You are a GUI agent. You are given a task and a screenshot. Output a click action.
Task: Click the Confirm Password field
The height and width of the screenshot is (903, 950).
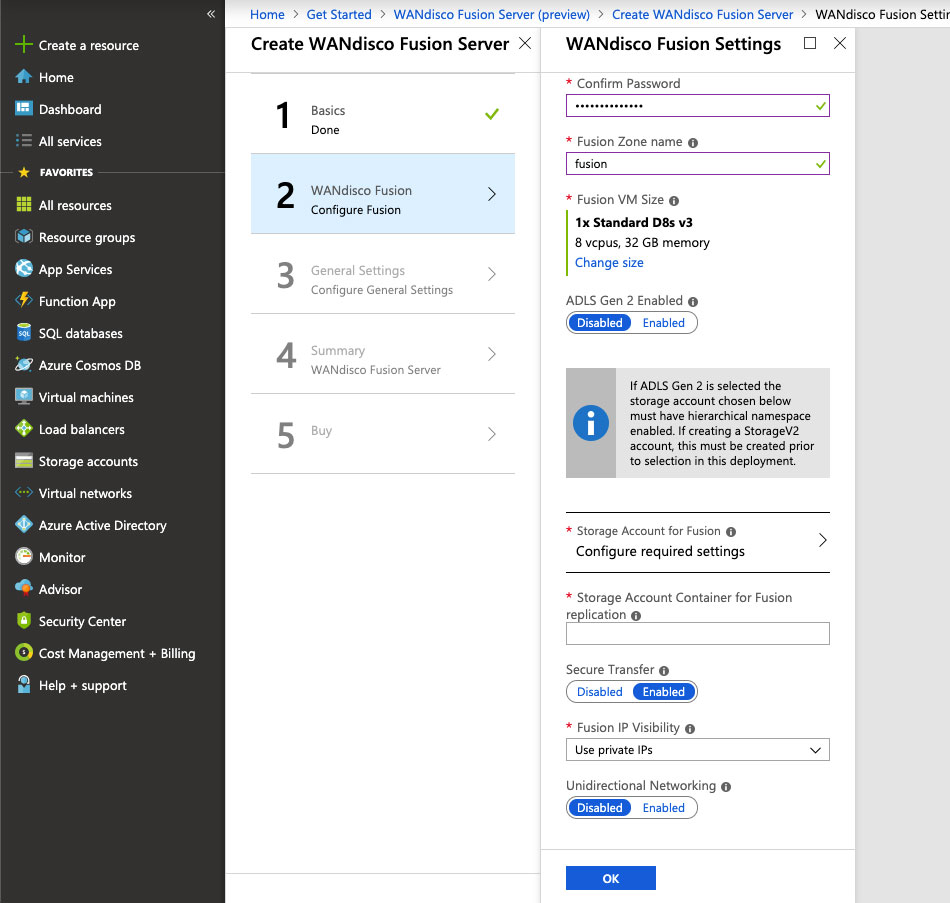pyautogui.click(x=697, y=105)
